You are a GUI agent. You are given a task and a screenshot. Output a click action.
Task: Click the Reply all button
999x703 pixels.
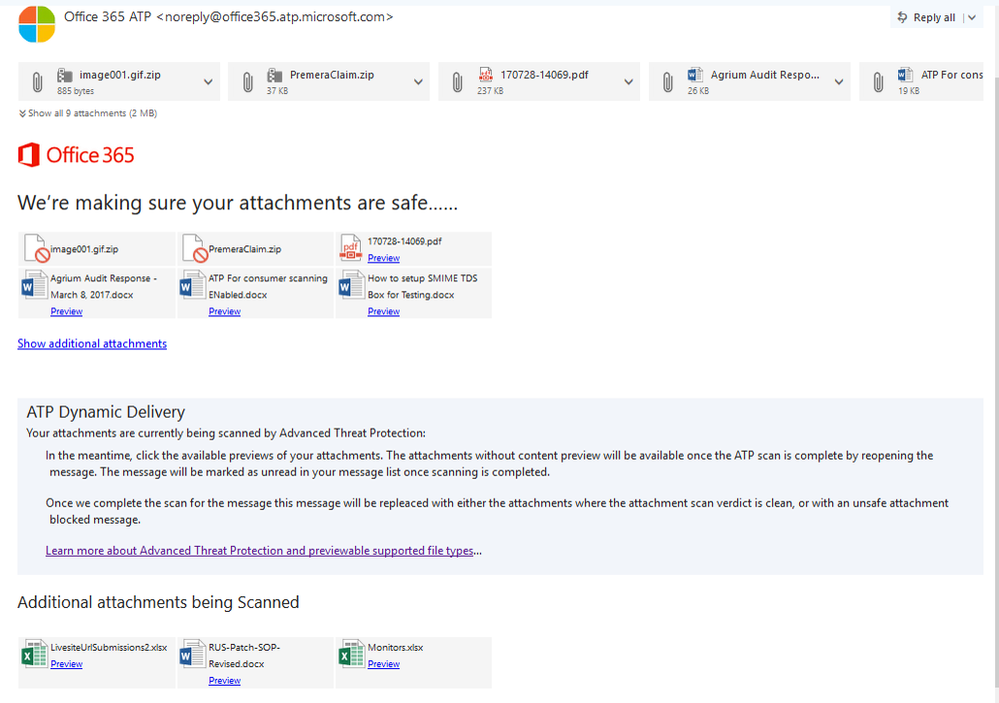tap(926, 17)
